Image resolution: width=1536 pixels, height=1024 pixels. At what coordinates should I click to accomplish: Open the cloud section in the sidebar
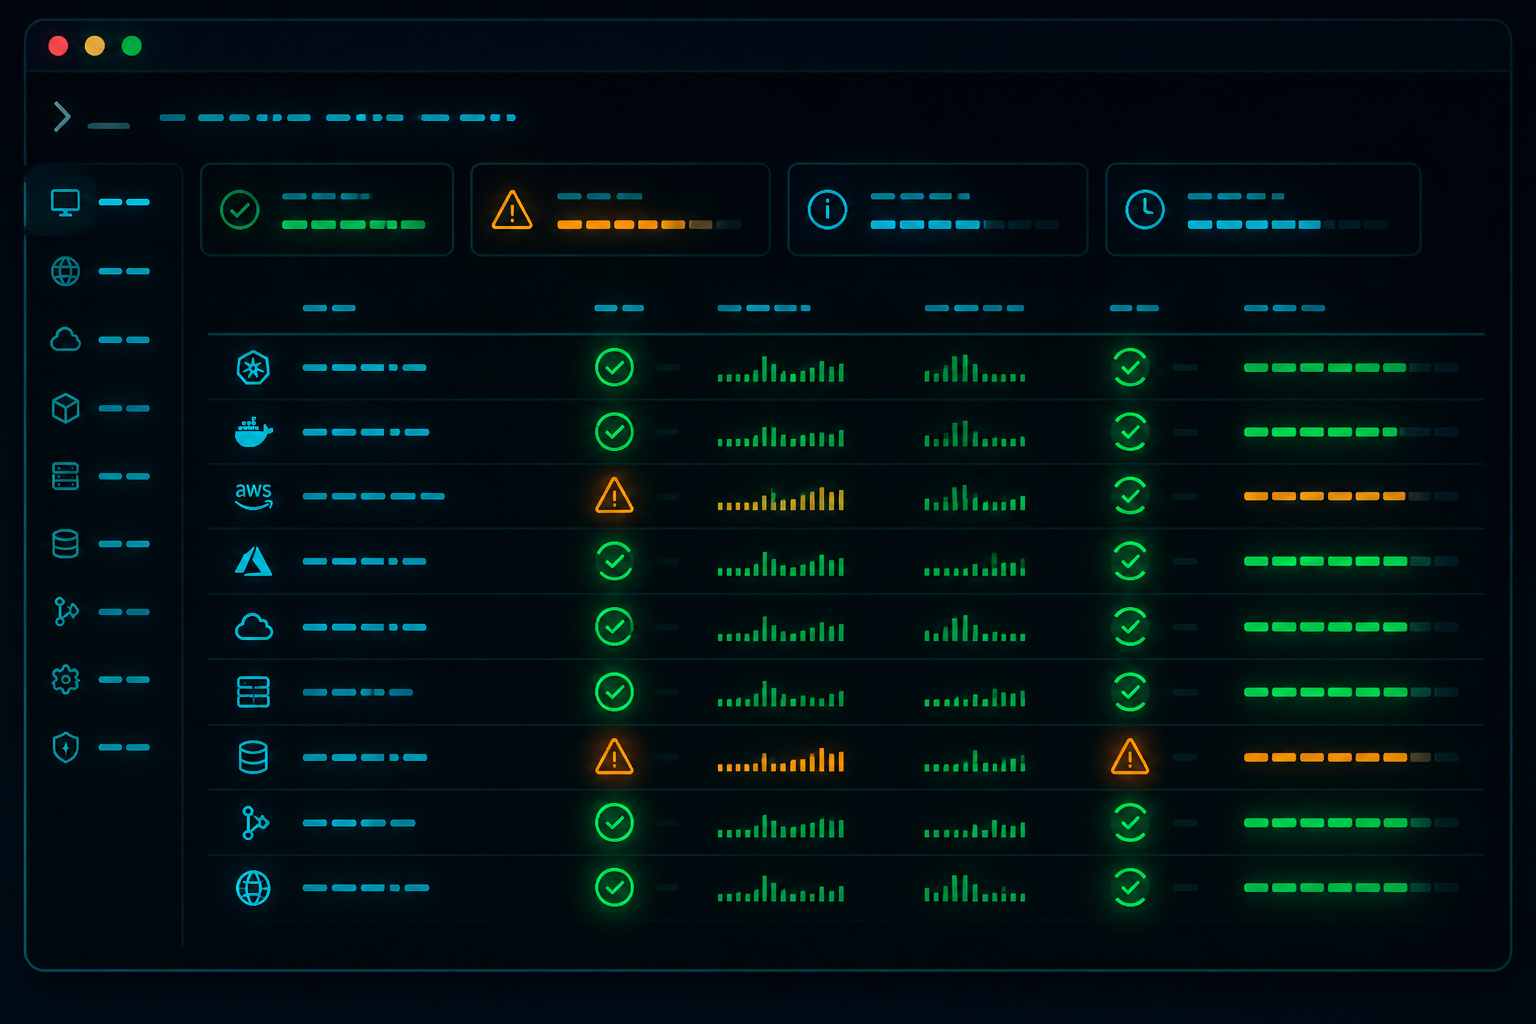(66, 340)
